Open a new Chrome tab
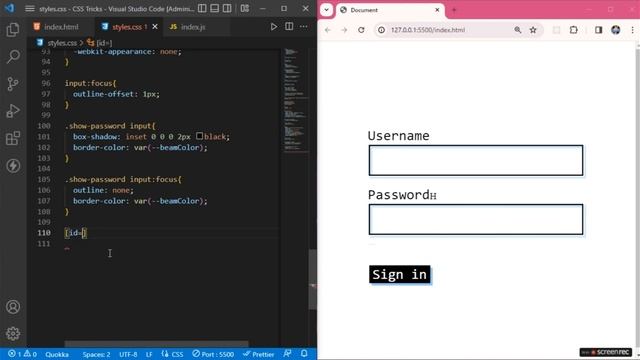640x360 pixels. [454, 10]
